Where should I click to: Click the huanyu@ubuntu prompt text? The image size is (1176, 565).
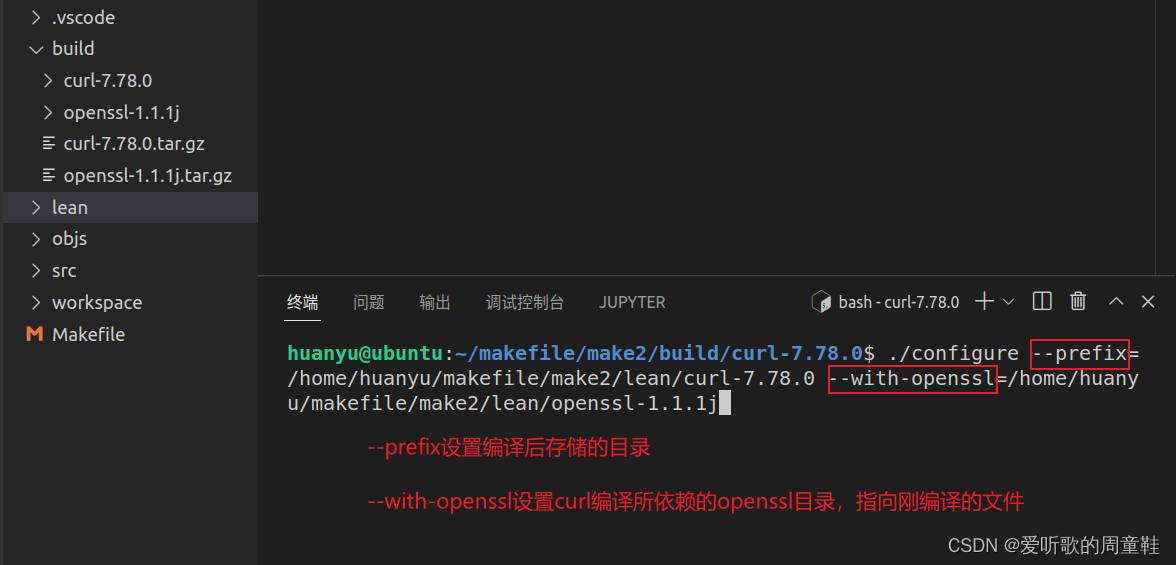pos(365,353)
